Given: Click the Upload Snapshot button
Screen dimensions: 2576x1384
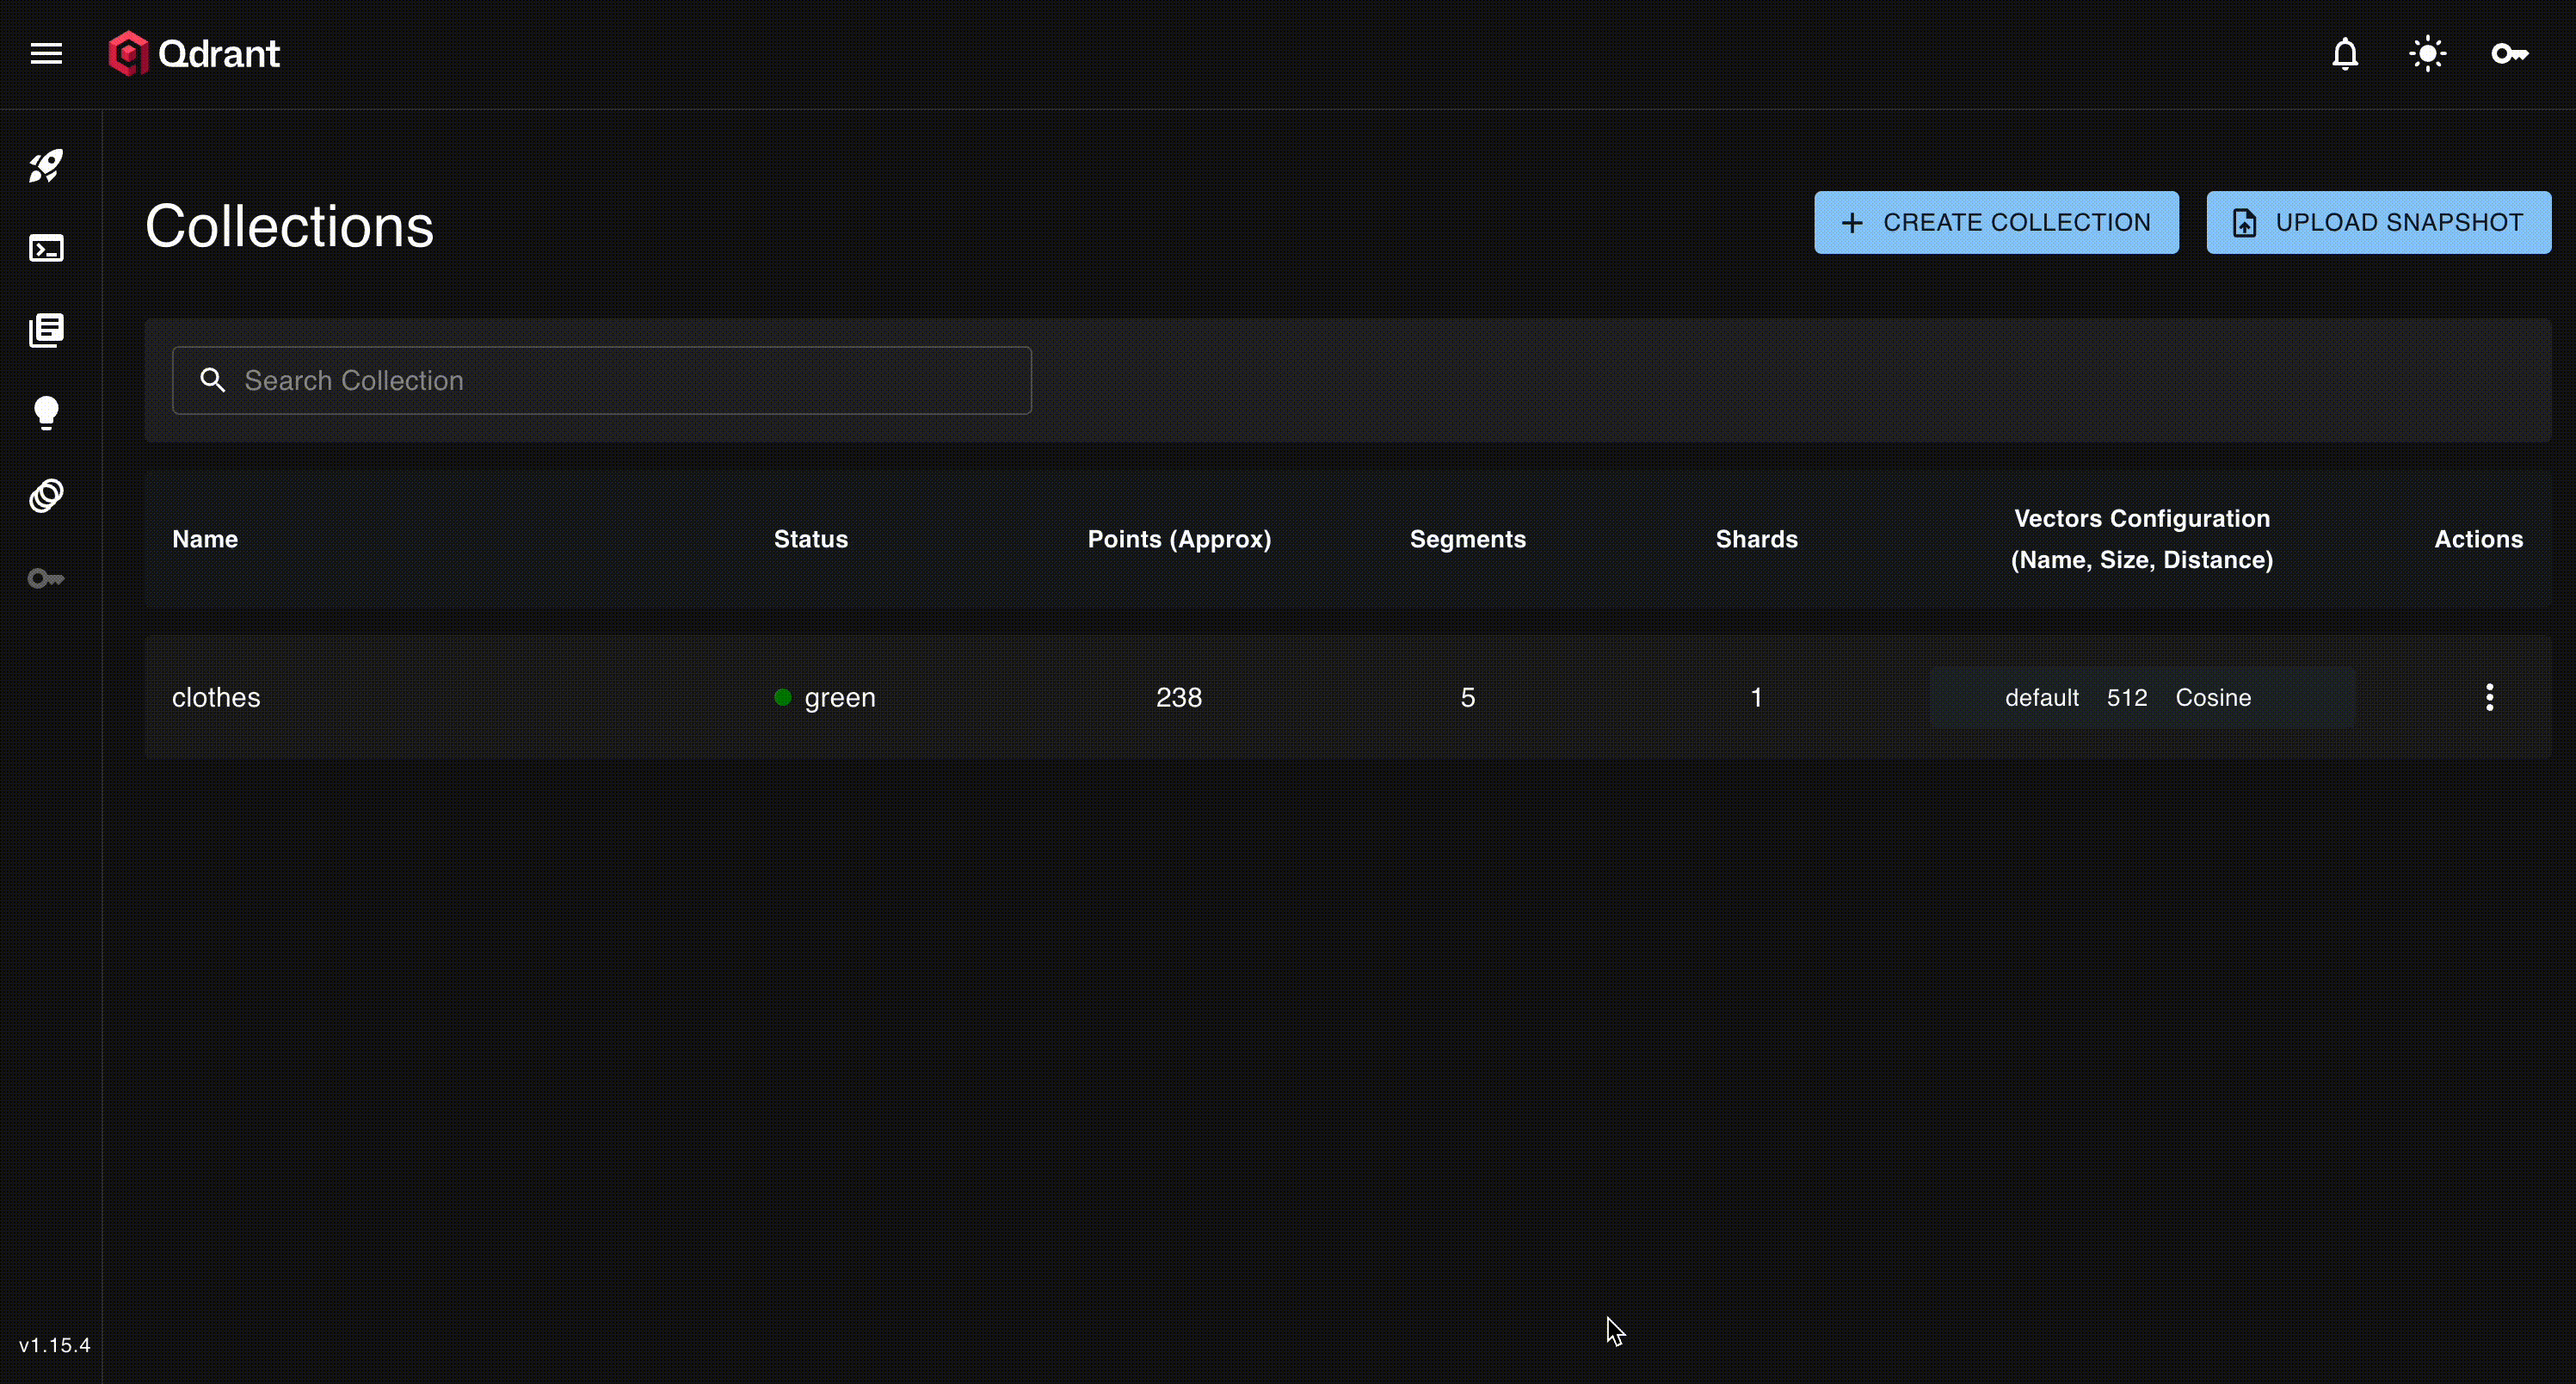Looking at the screenshot, I should pos(2378,222).
